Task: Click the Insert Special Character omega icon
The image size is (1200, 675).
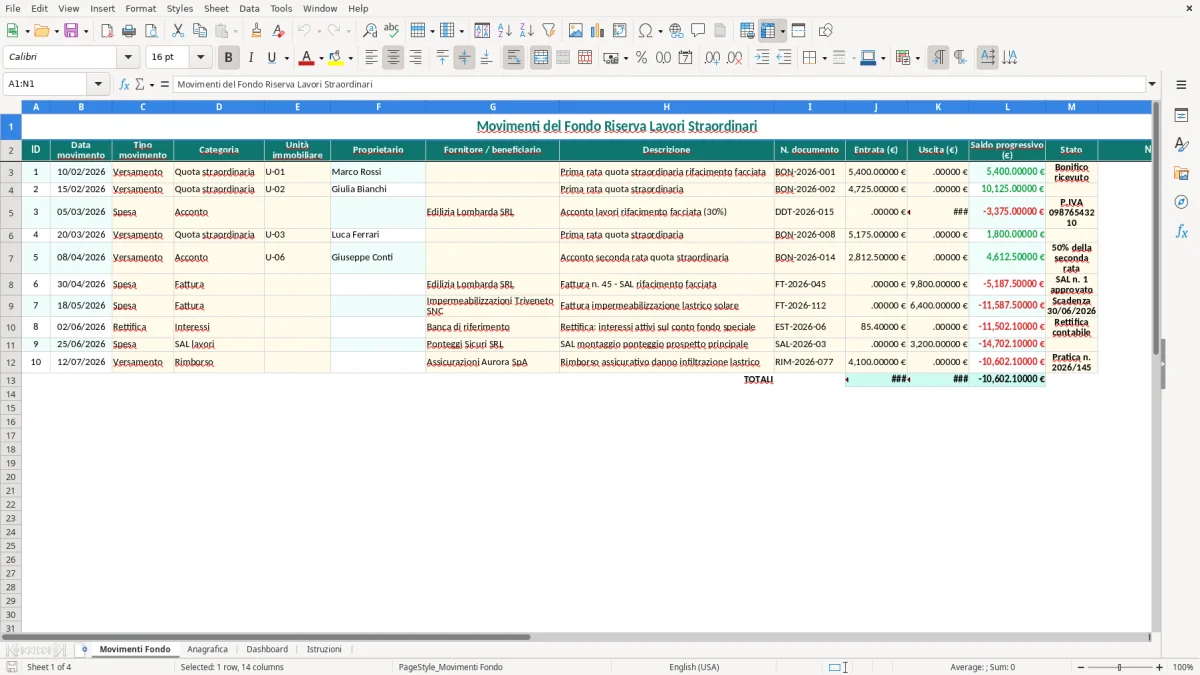Action: tap(645, 31)
